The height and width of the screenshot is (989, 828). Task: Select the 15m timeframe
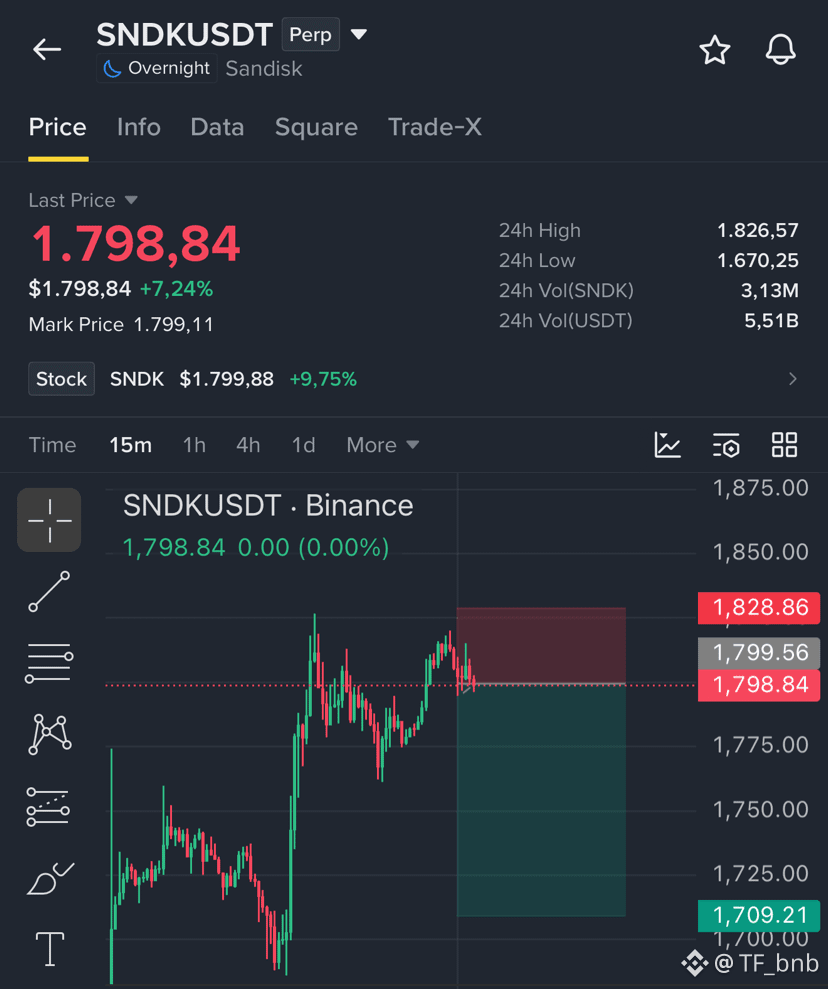pos(131,445)
